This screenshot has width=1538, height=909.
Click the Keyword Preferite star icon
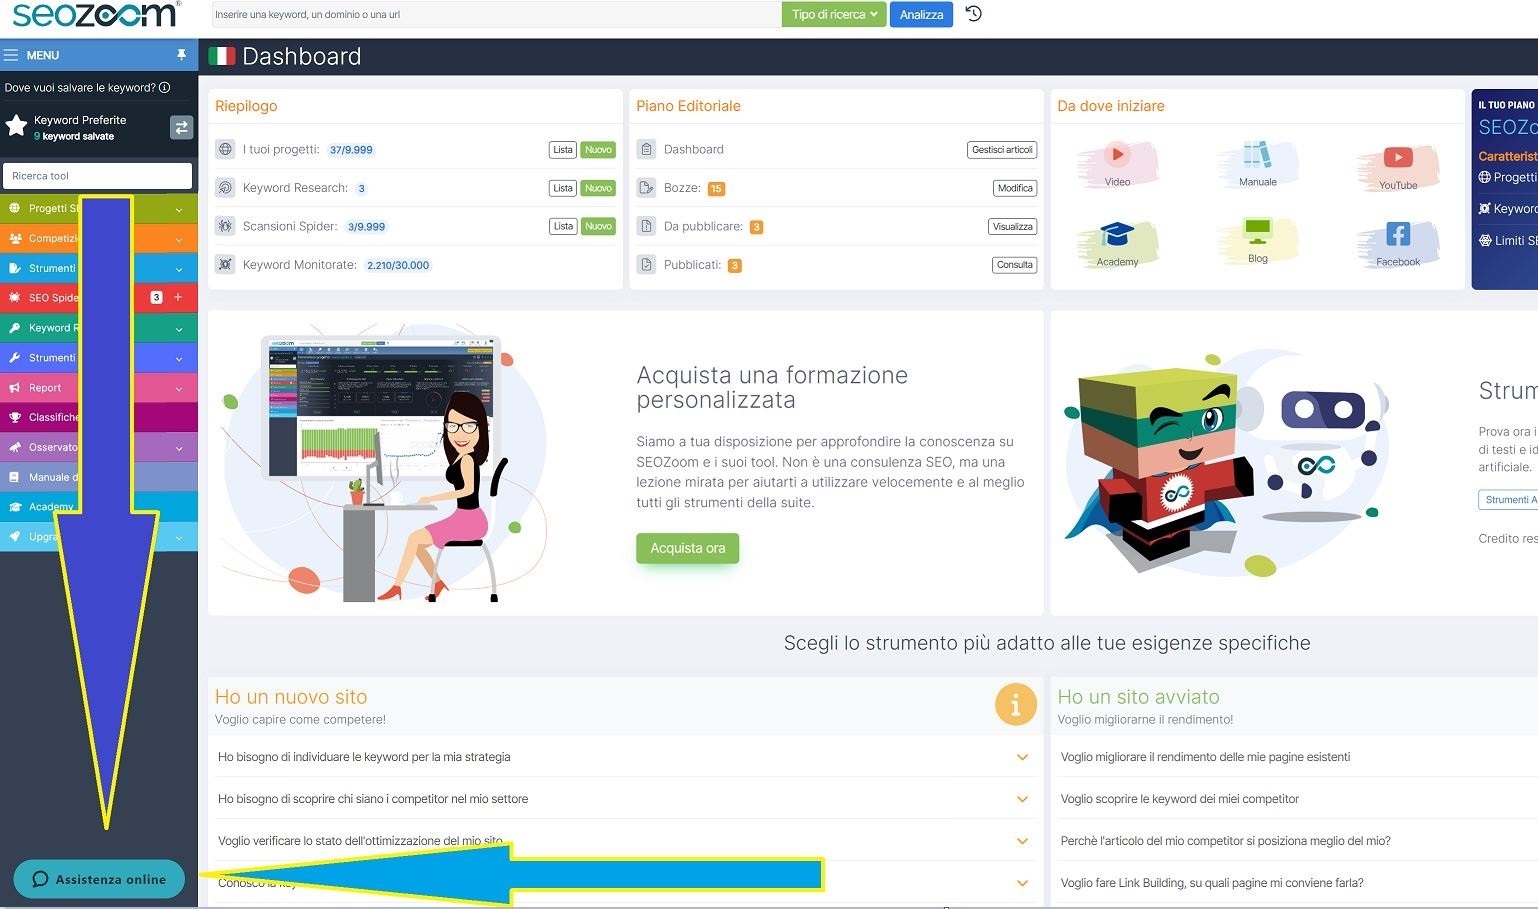16,126
